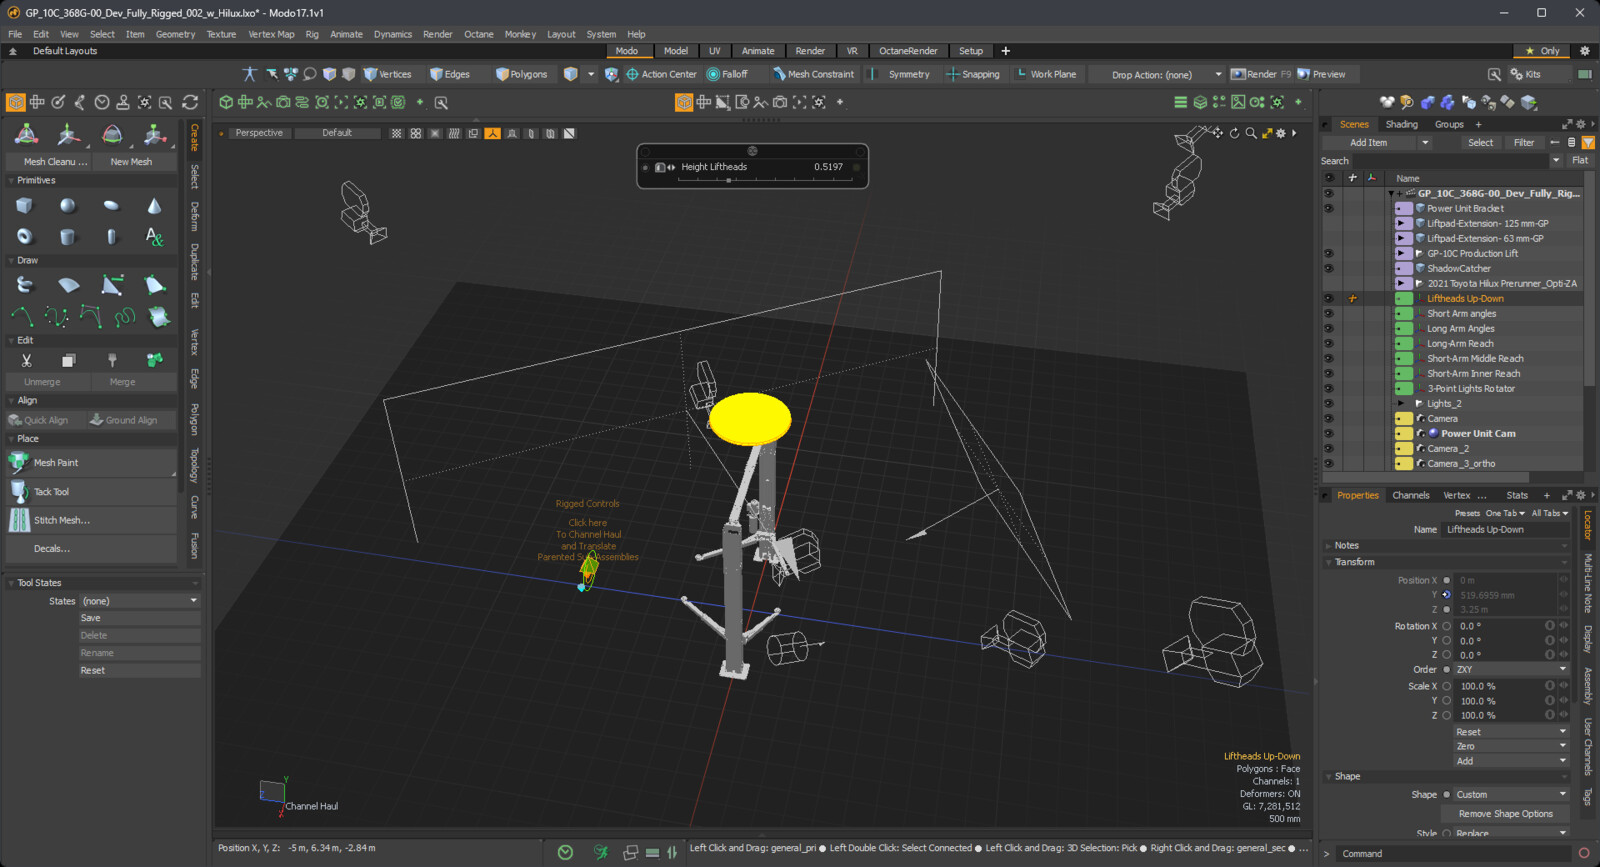Switch to the Setup layout tab
The height and width of the screenshot is (867, 1600).
pos(971,51)
